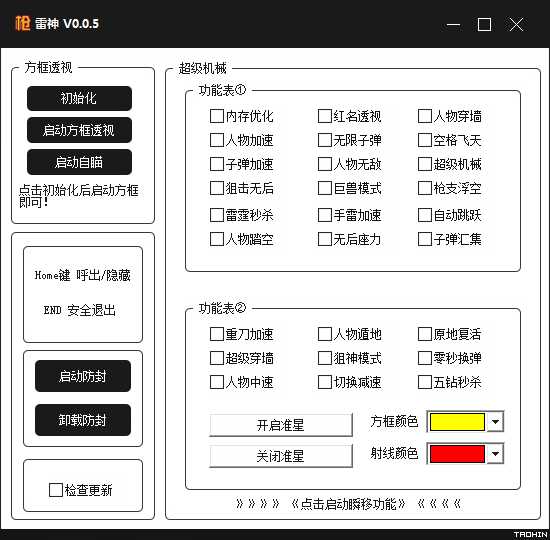Viewport: 550px width, 540px height.
Task: Check the 子弹加速 box
Action: (x=217, y=164)
